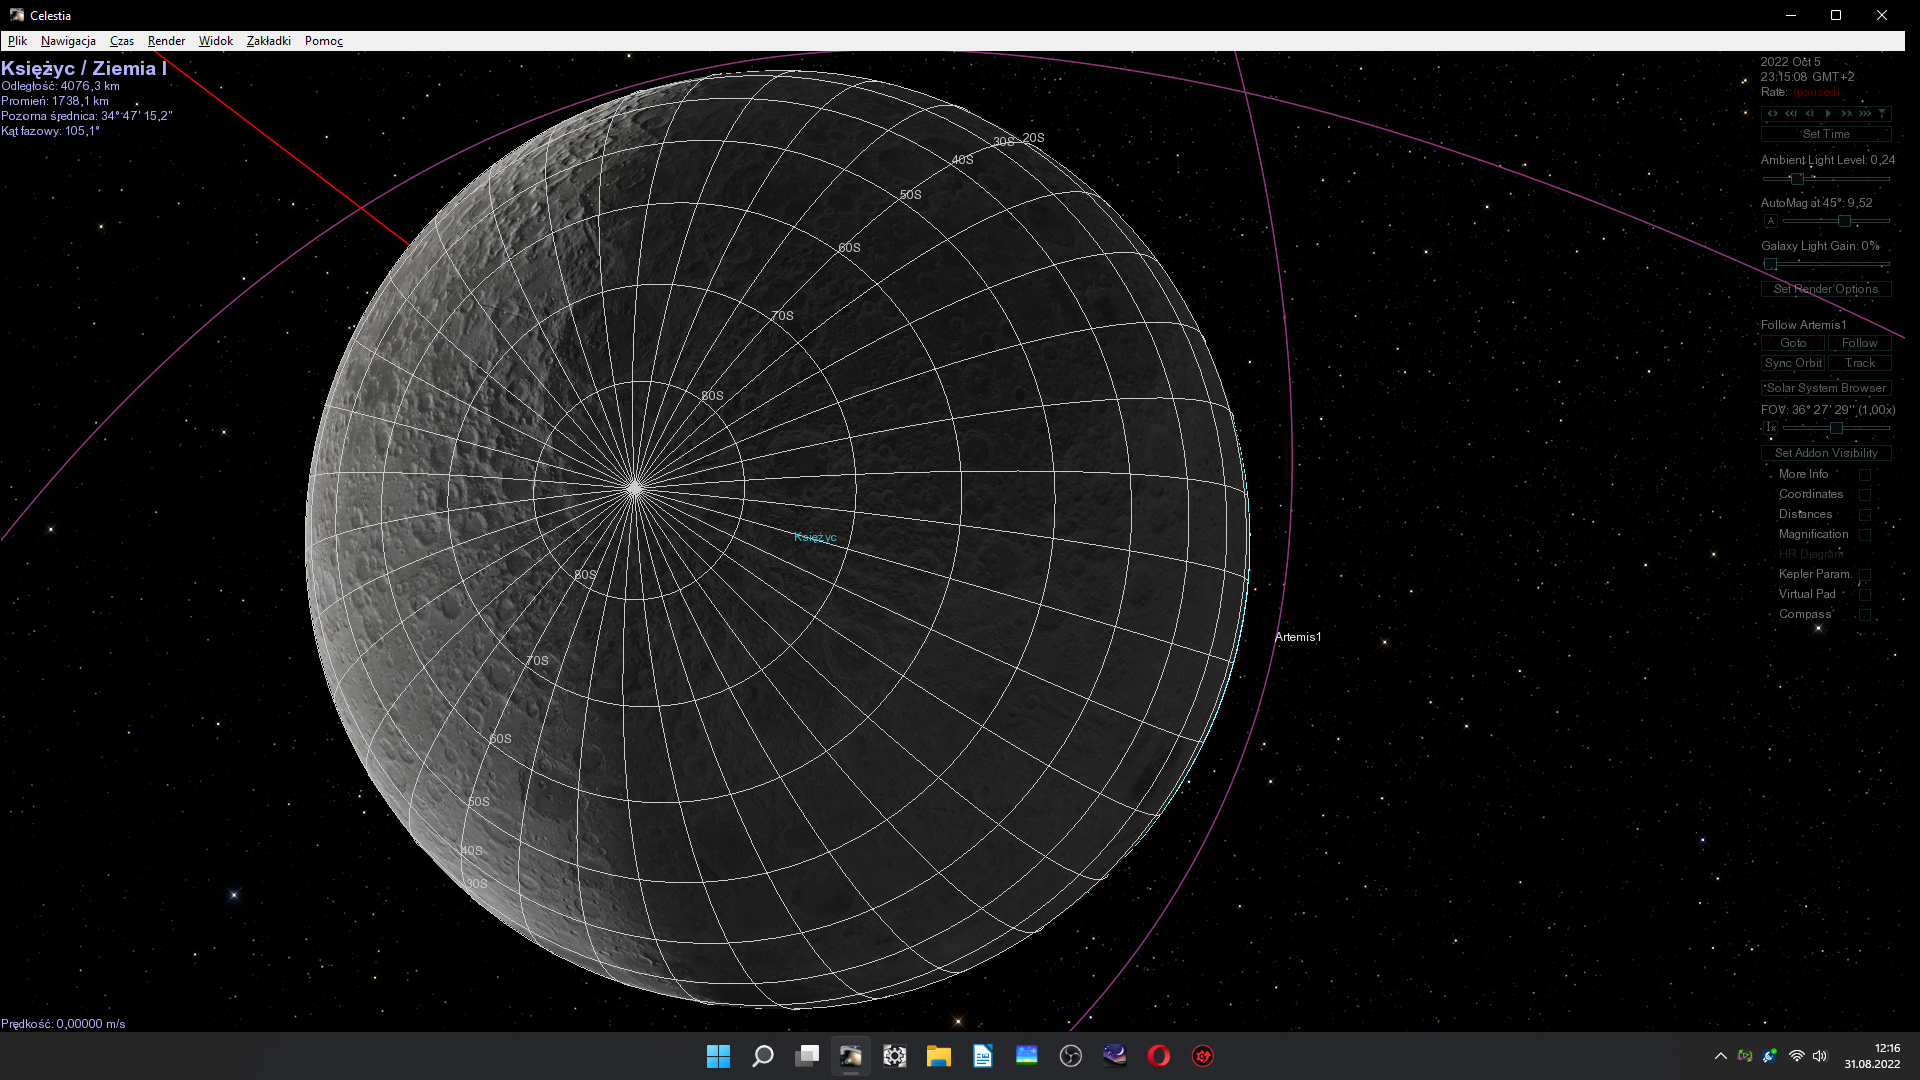This screenshot has height=1080, width=1920.
Task: Open the taskbar Search icon
Action: point(762,1056)
